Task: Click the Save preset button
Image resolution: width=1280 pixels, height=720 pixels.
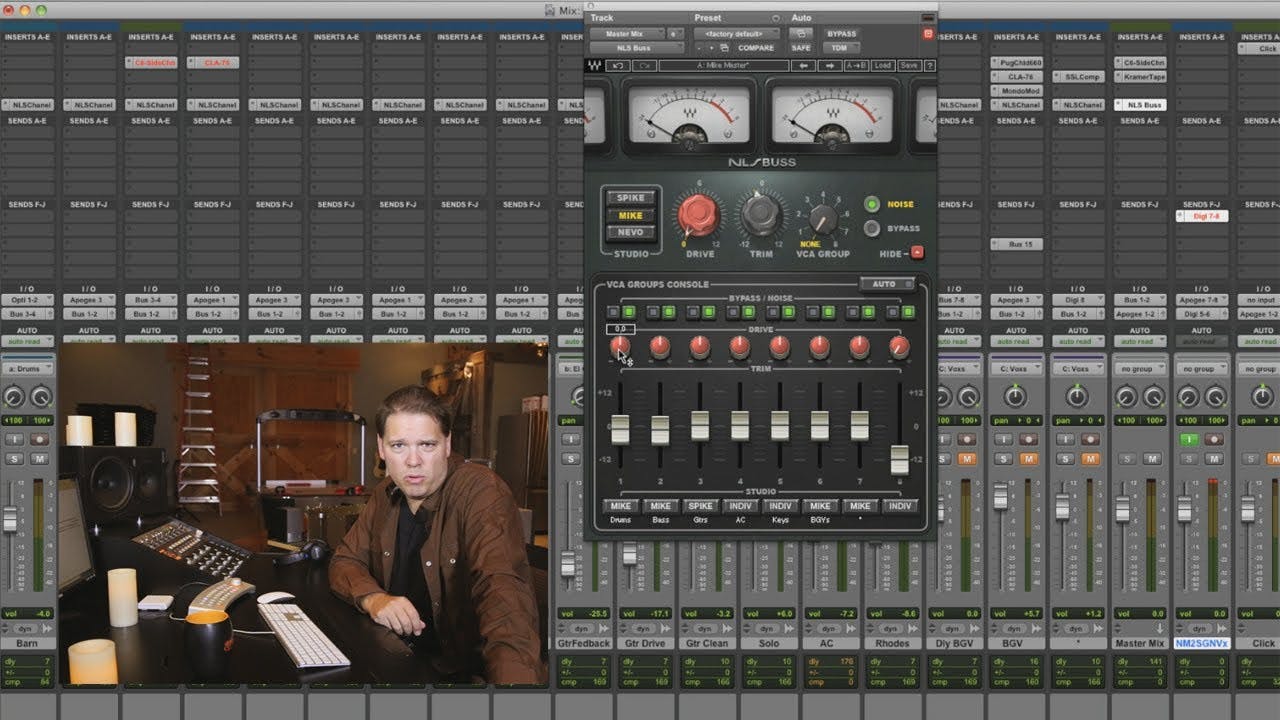Action: (908, 66)
